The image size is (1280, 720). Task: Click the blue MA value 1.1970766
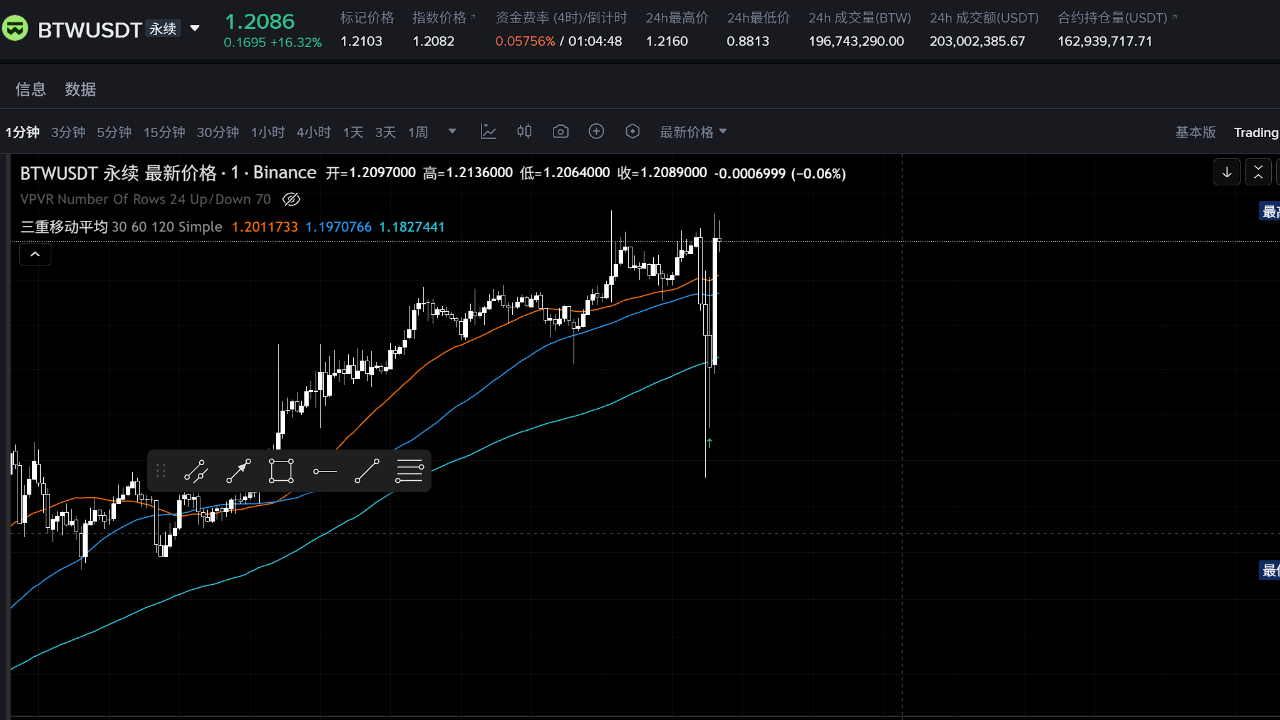[x=339, y=227]
